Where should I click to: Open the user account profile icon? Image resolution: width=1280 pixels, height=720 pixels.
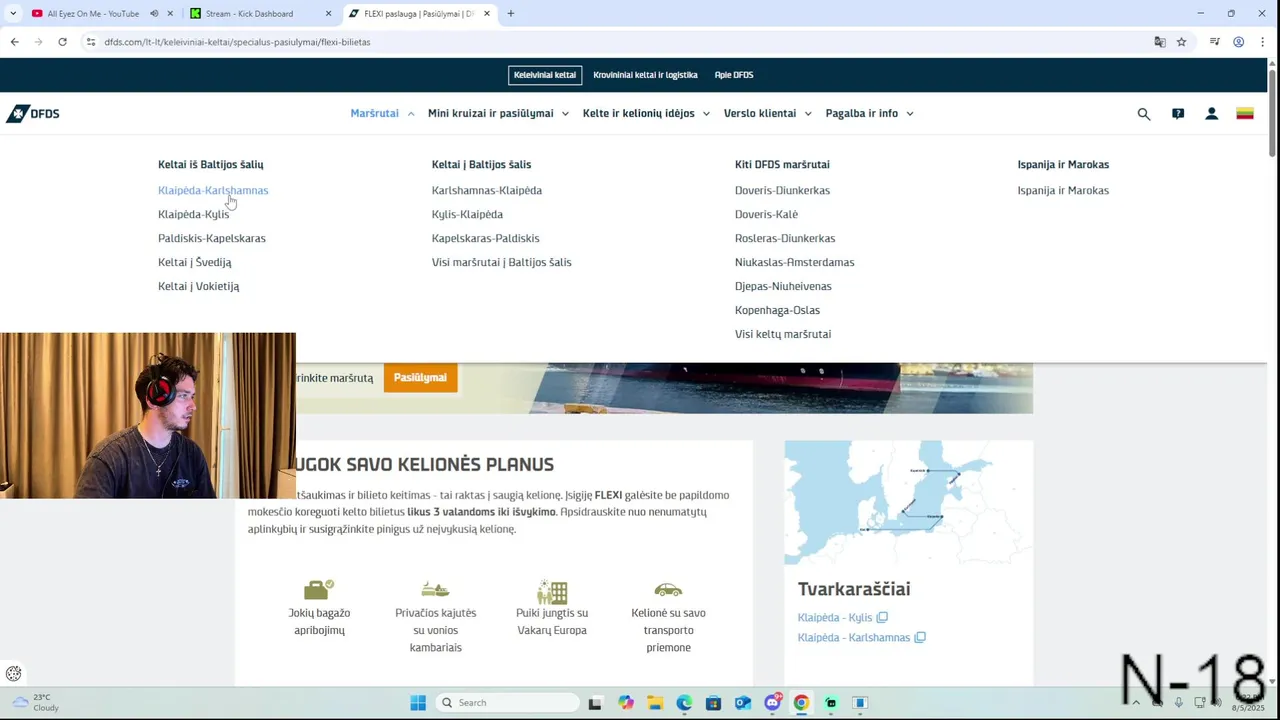point(1211,114)
